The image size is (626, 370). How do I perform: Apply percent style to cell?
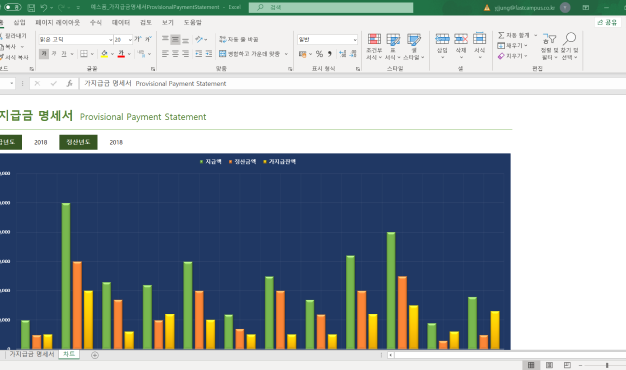(319, 53)
